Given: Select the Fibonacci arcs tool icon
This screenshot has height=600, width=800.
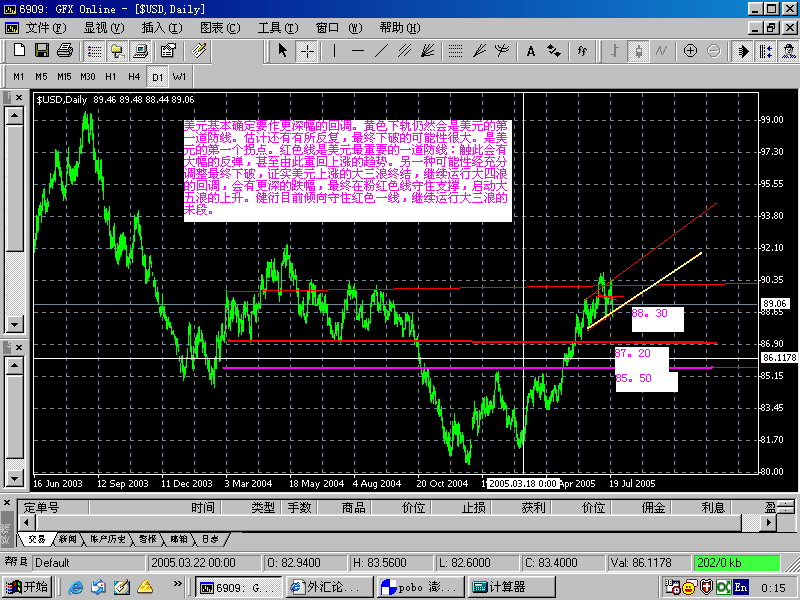Looking at the screenshot, I should [502, 51].
